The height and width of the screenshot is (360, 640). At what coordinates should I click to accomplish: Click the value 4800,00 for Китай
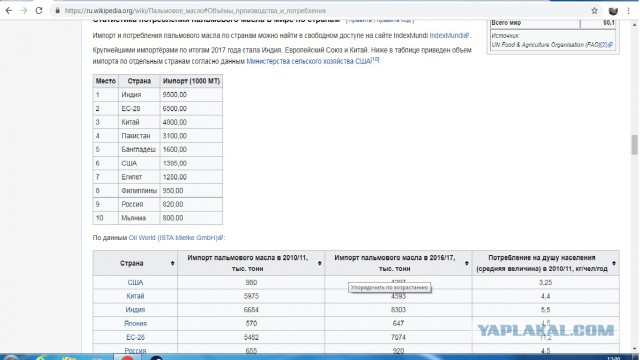tap(175, 122)
